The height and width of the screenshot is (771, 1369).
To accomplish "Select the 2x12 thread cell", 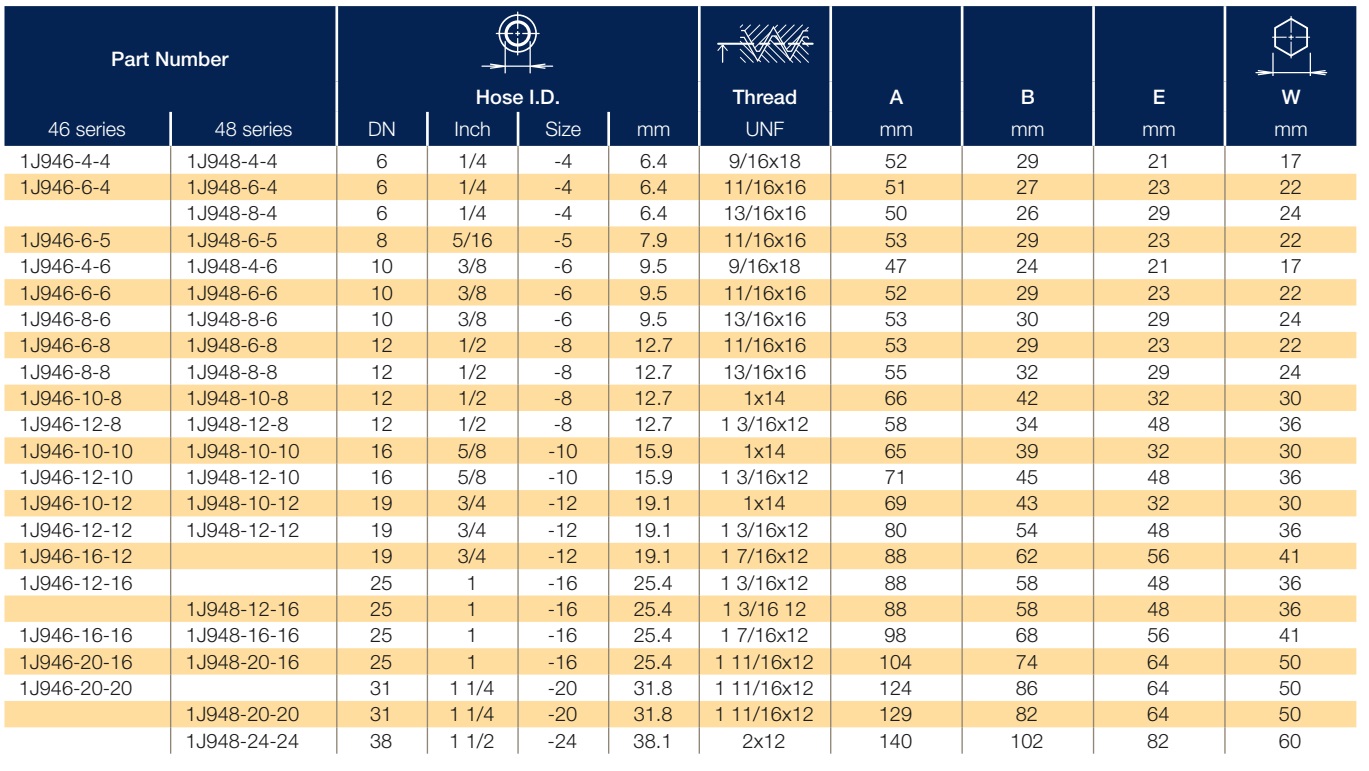I will 765,741.
